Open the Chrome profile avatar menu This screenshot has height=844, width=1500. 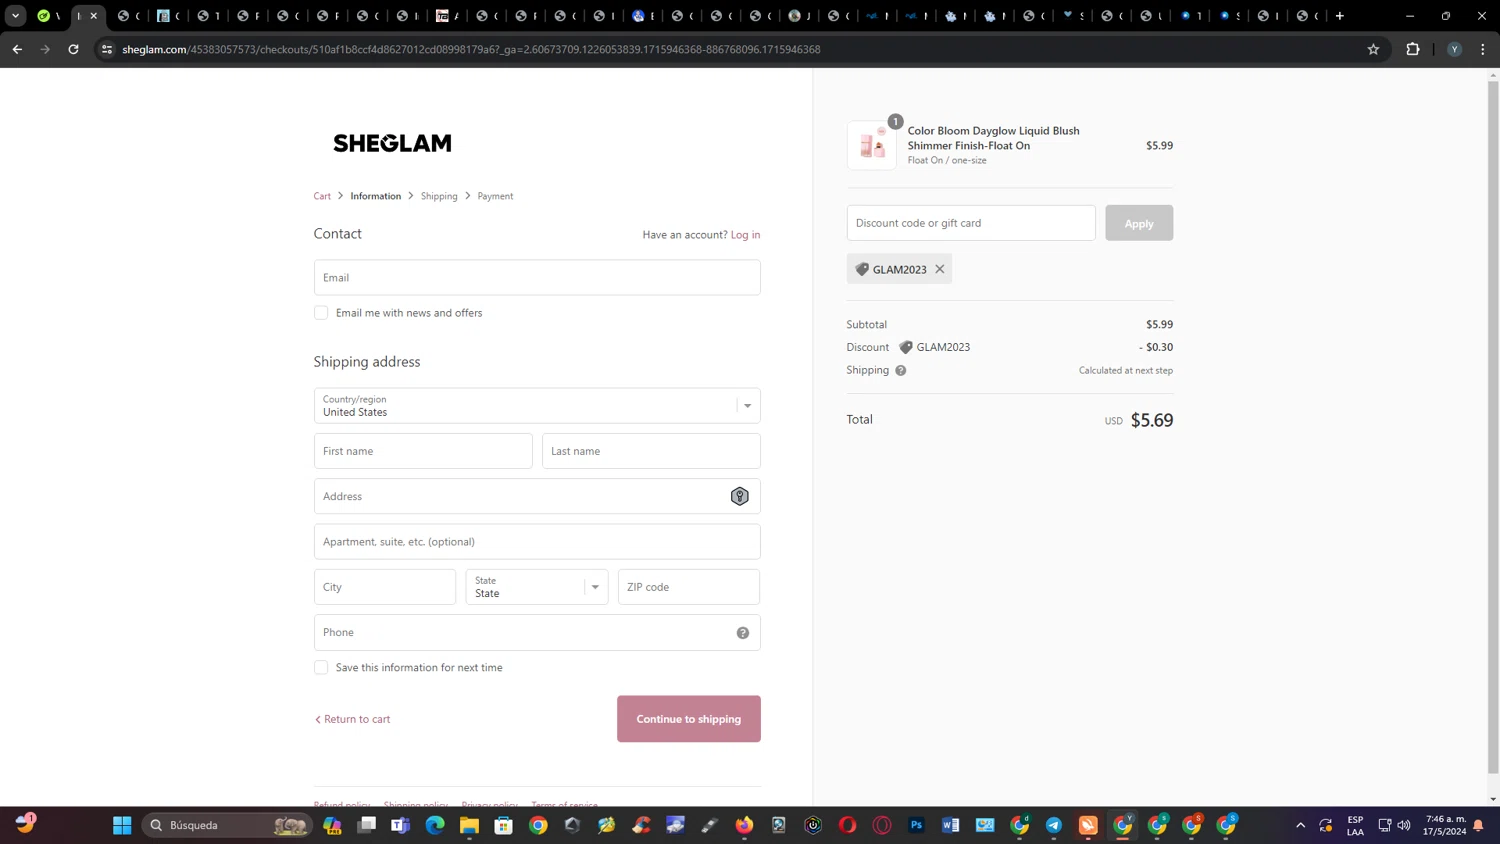[x=1454, y=49]
